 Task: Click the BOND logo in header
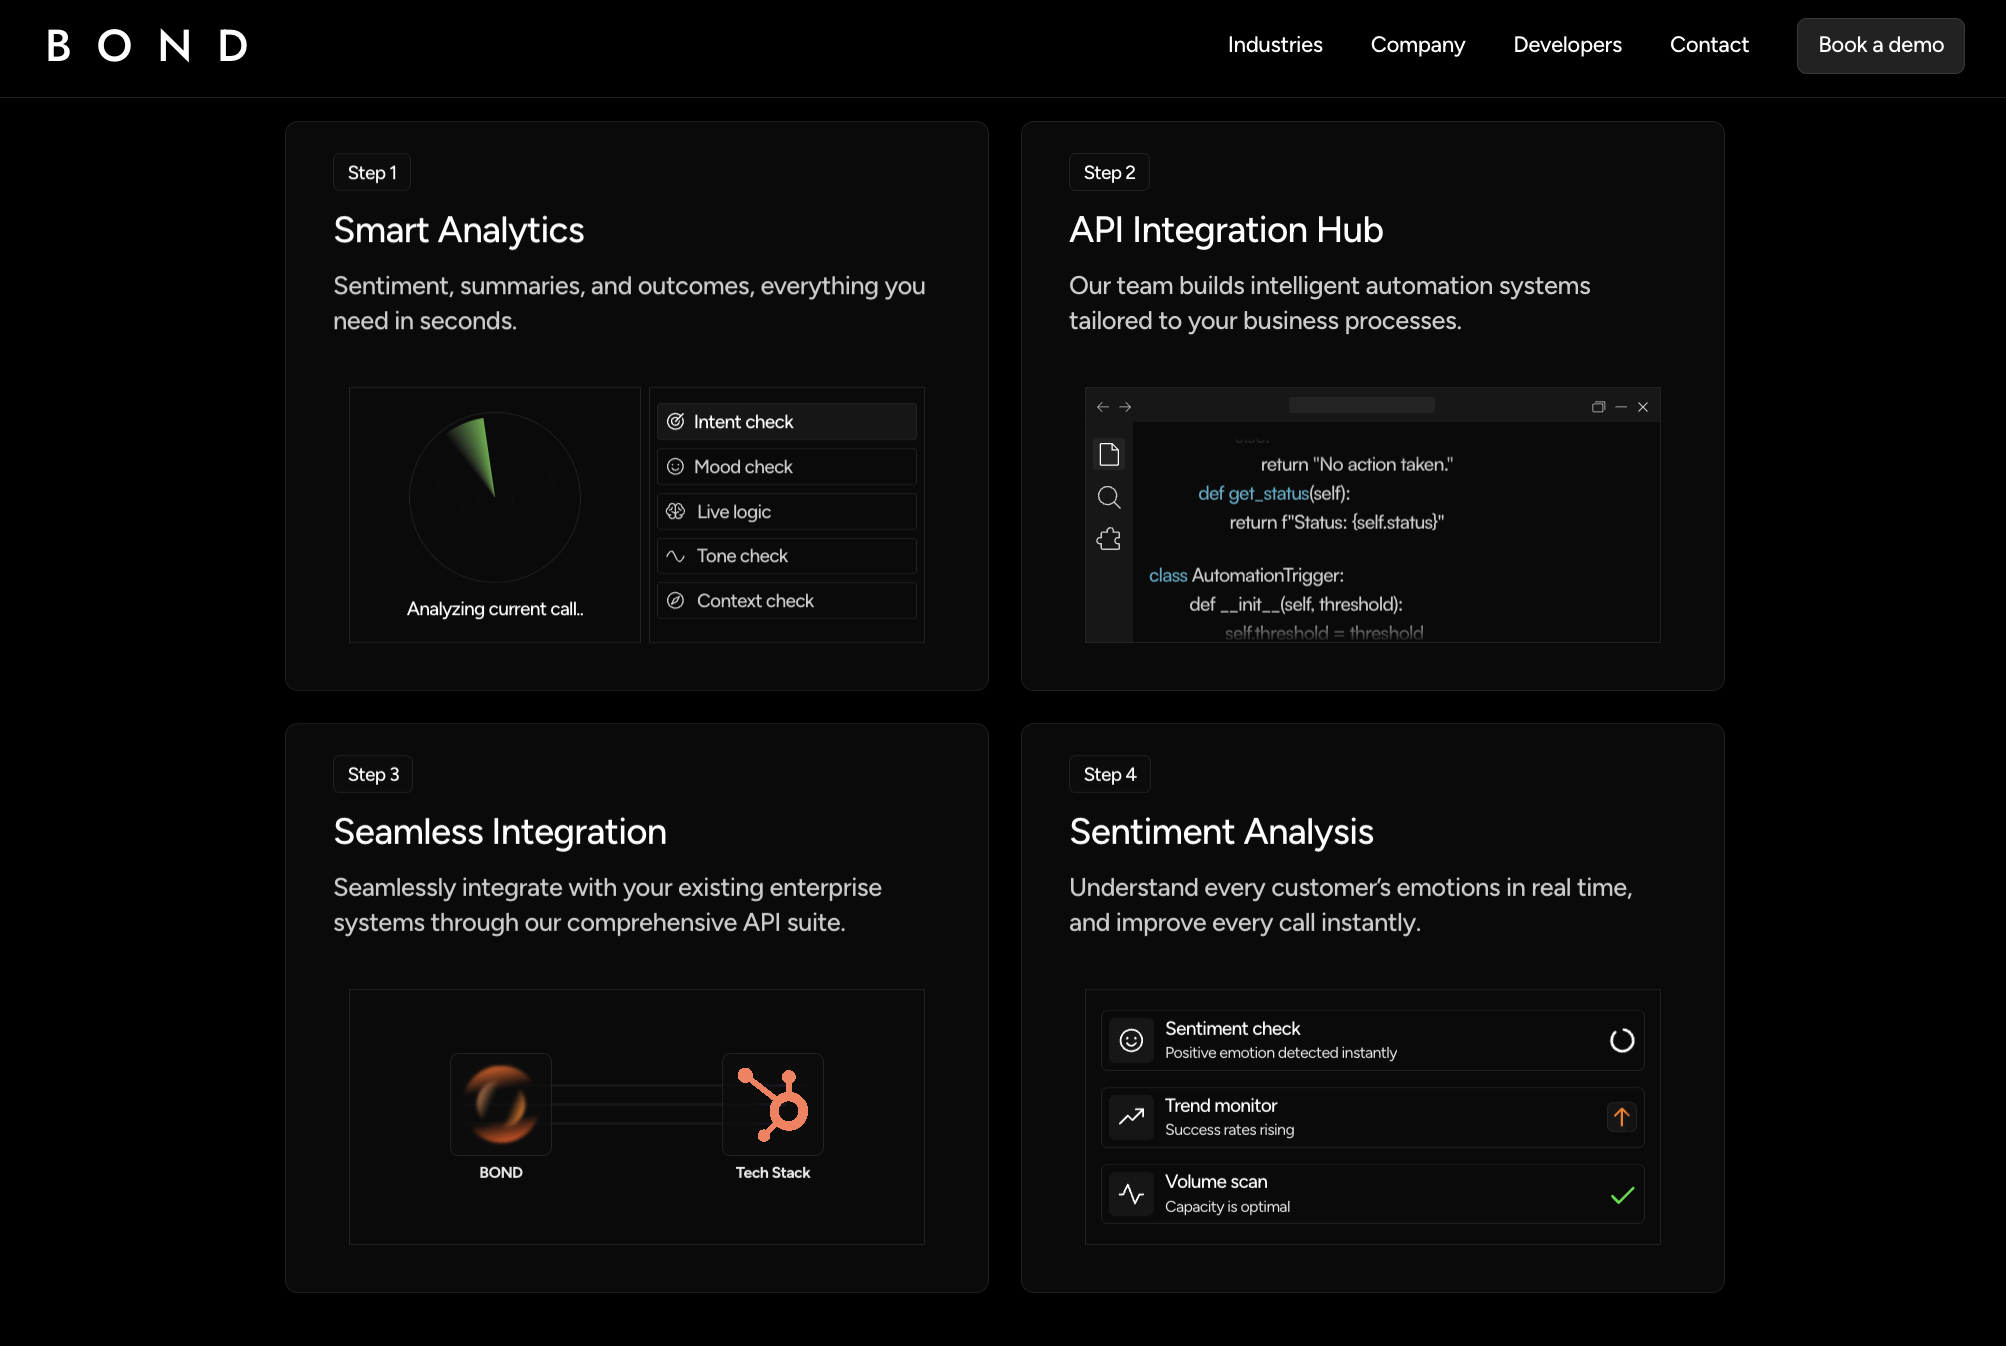point(147,46)
